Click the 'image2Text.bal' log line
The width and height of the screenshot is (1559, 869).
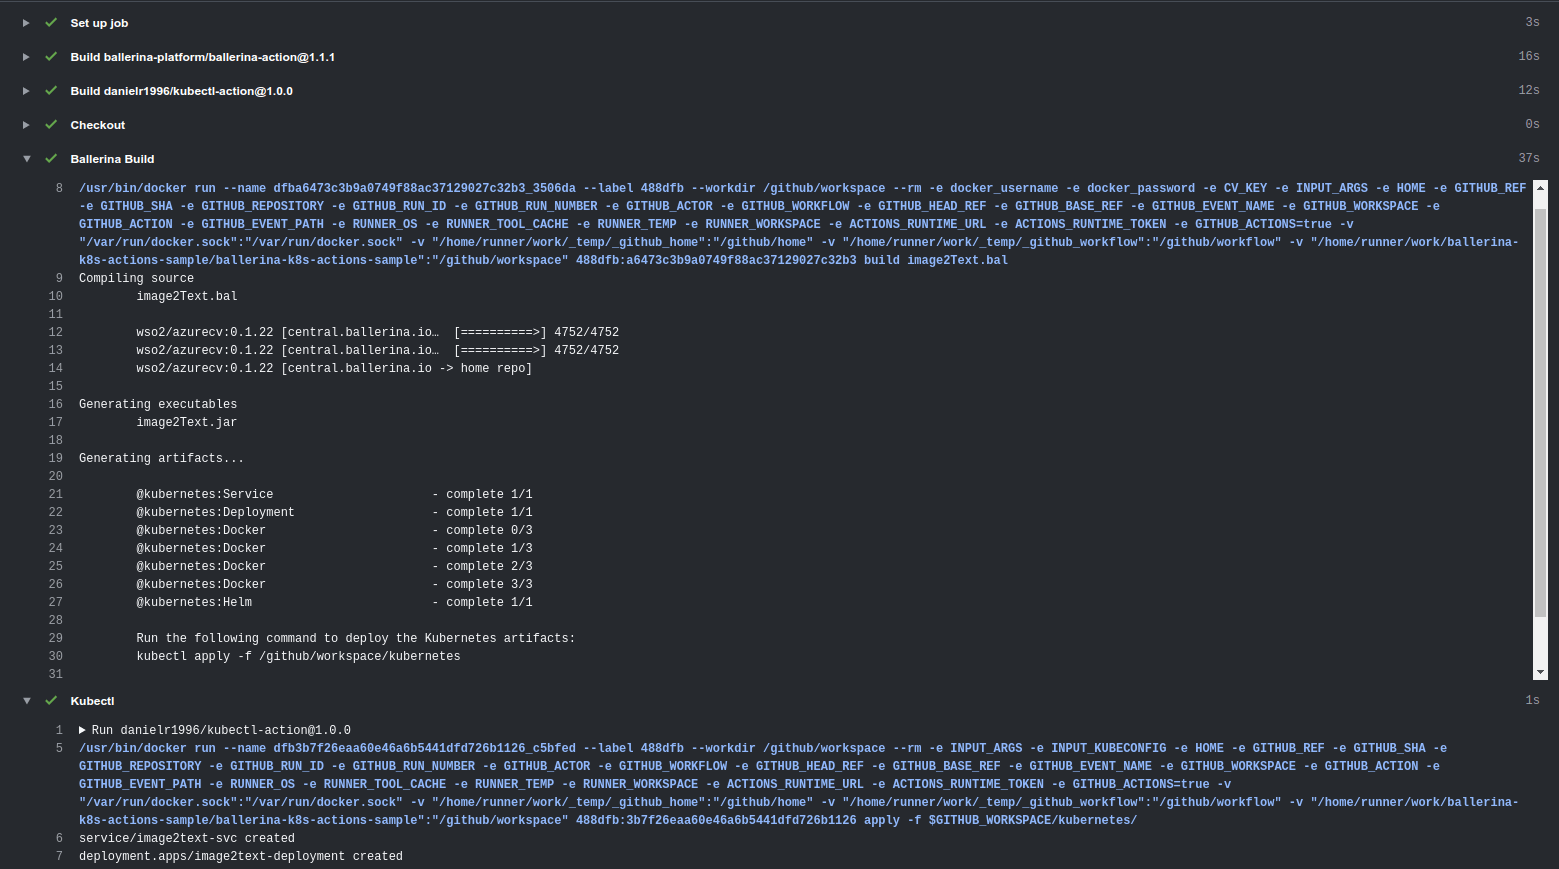187,296
